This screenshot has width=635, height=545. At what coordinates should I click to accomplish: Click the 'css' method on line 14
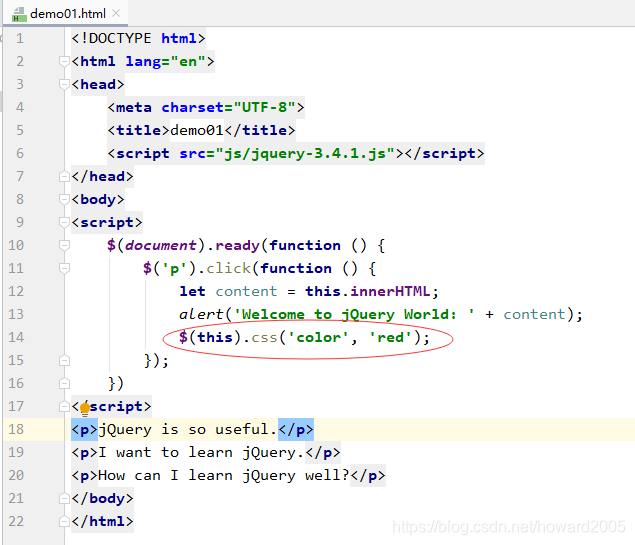click(x=264, y=337)
